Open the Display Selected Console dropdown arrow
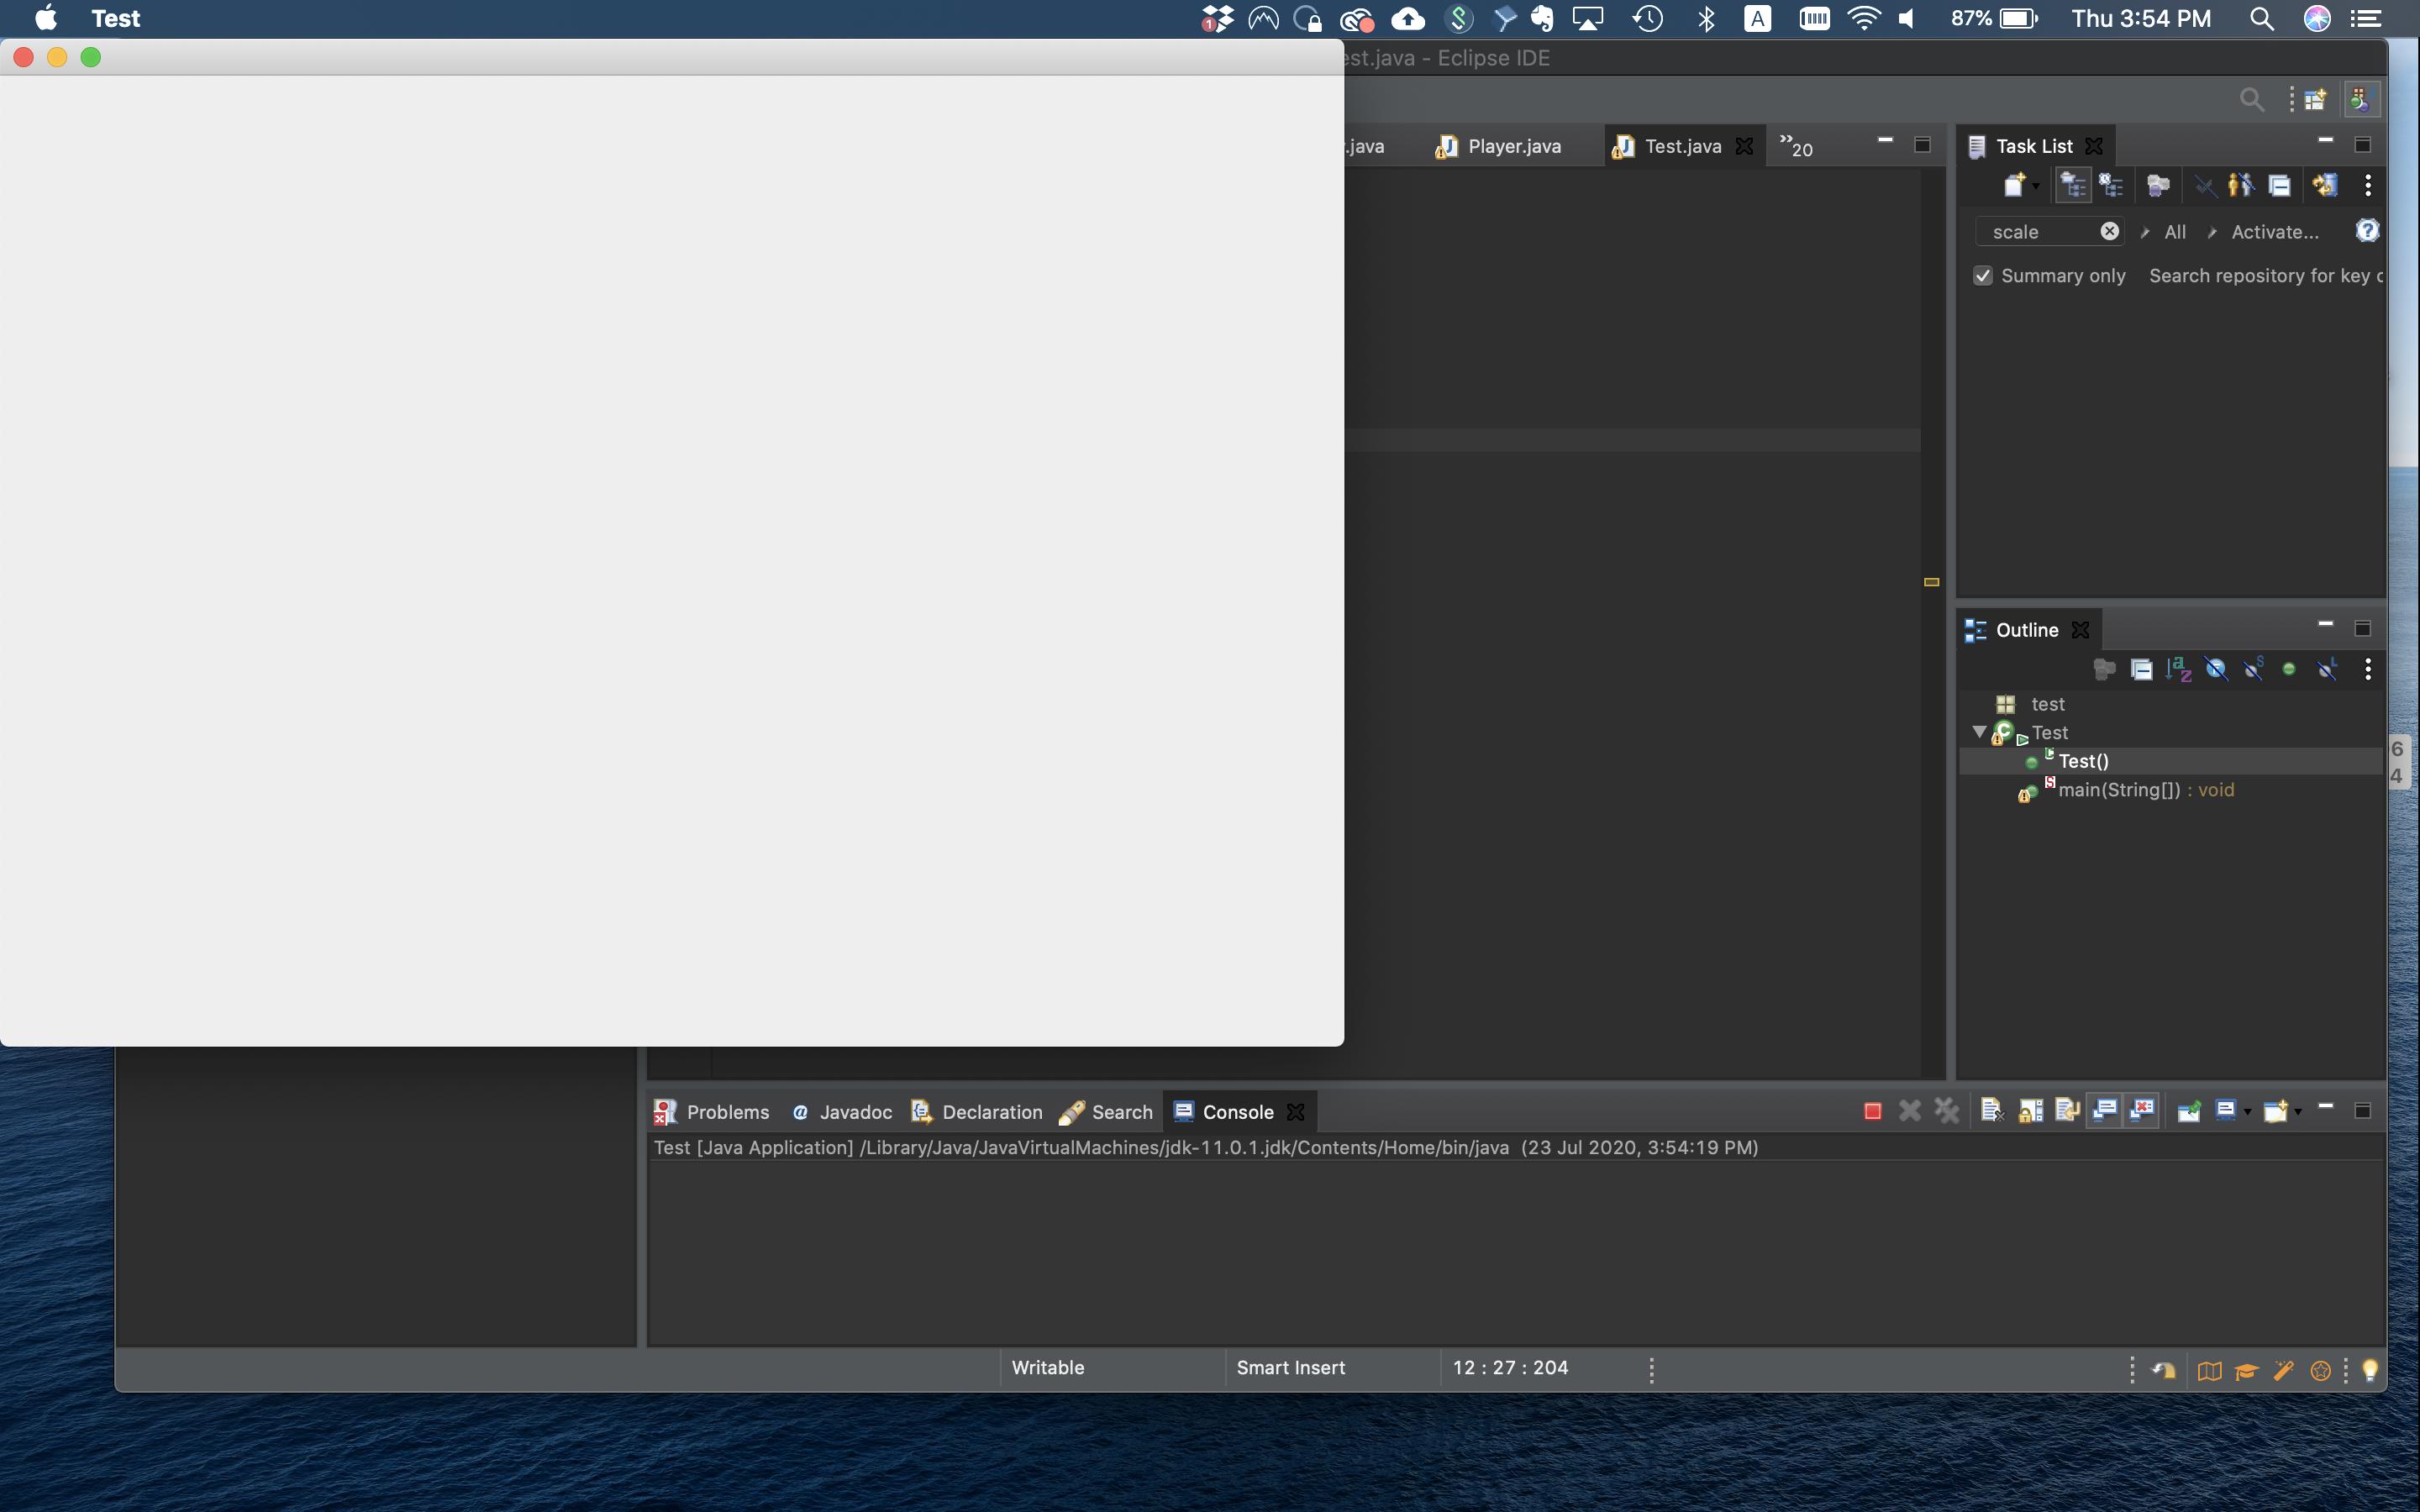 pyautogui.click(x=2247, y=1112)
